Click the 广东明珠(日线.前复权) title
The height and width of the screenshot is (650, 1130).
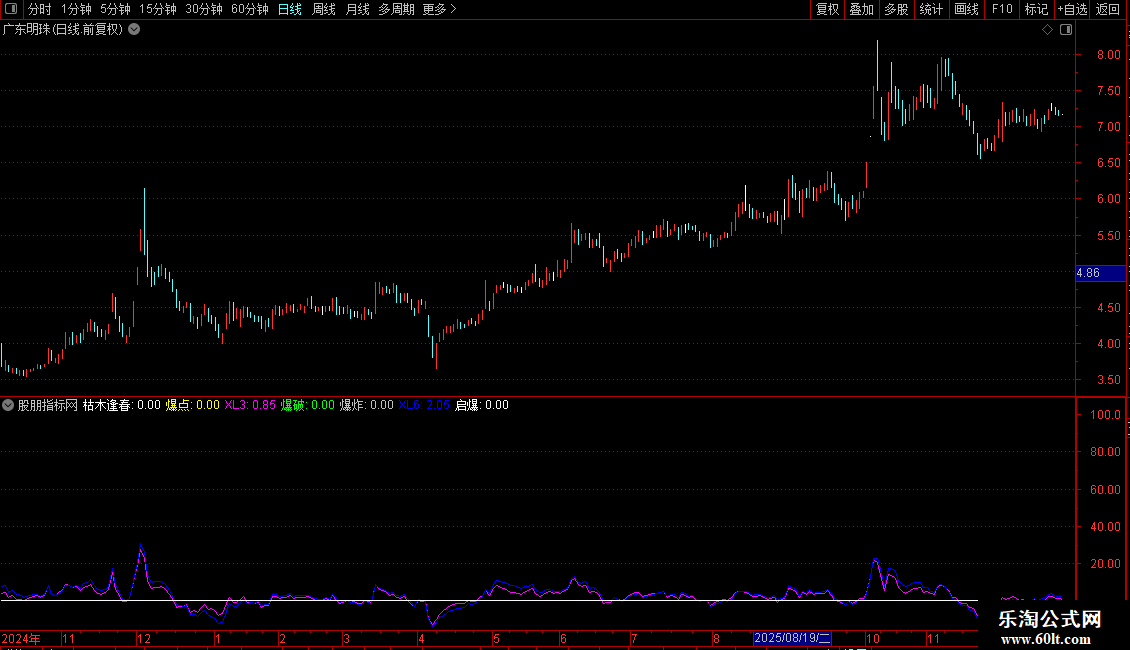click(63, 30)
